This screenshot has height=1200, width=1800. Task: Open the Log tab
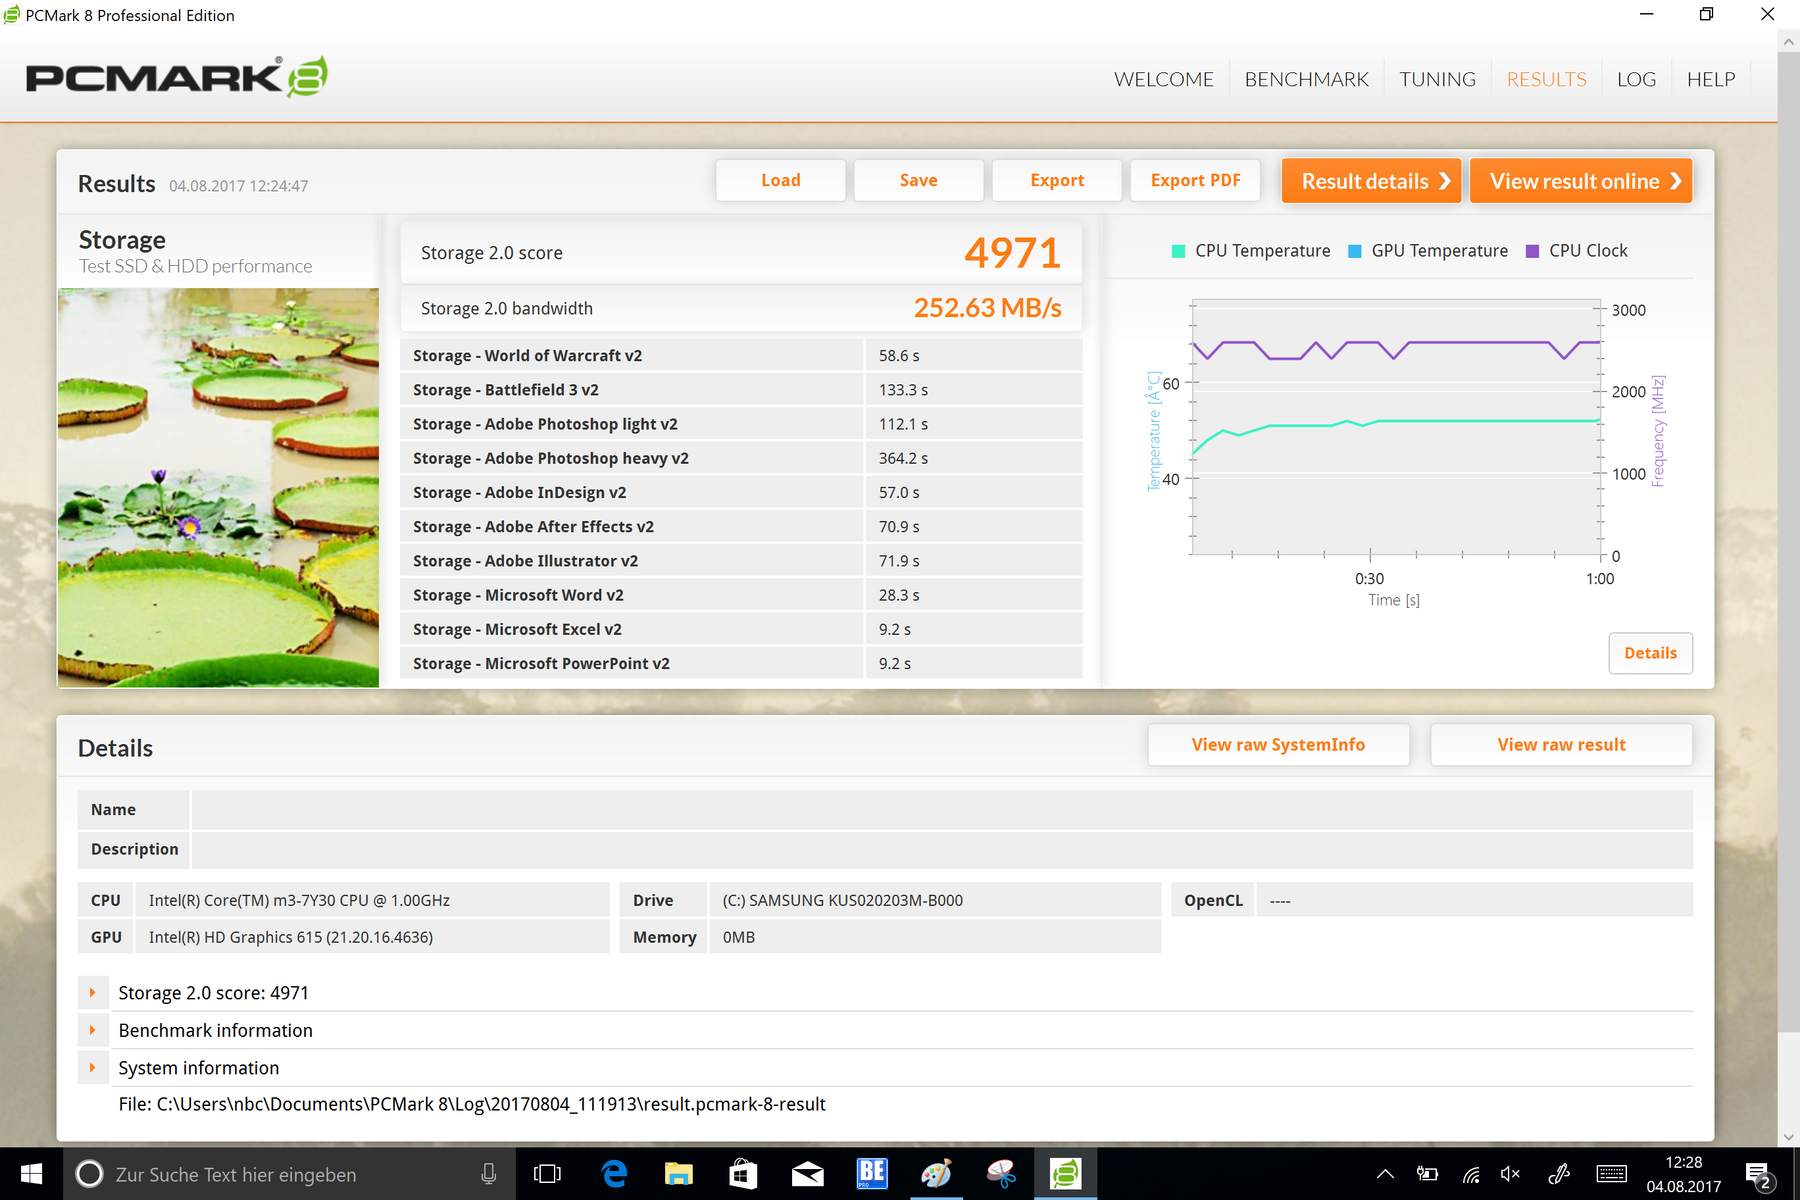[x=1636, y=79]
